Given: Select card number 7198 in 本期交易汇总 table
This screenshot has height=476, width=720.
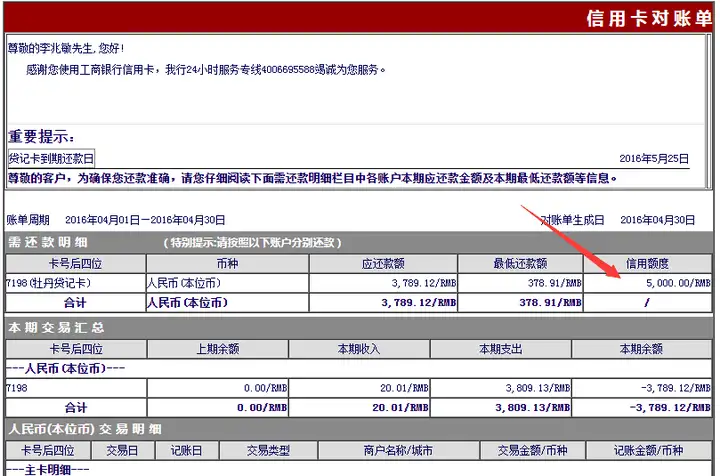Looking at the screenshot, I should tap(17, 388).
